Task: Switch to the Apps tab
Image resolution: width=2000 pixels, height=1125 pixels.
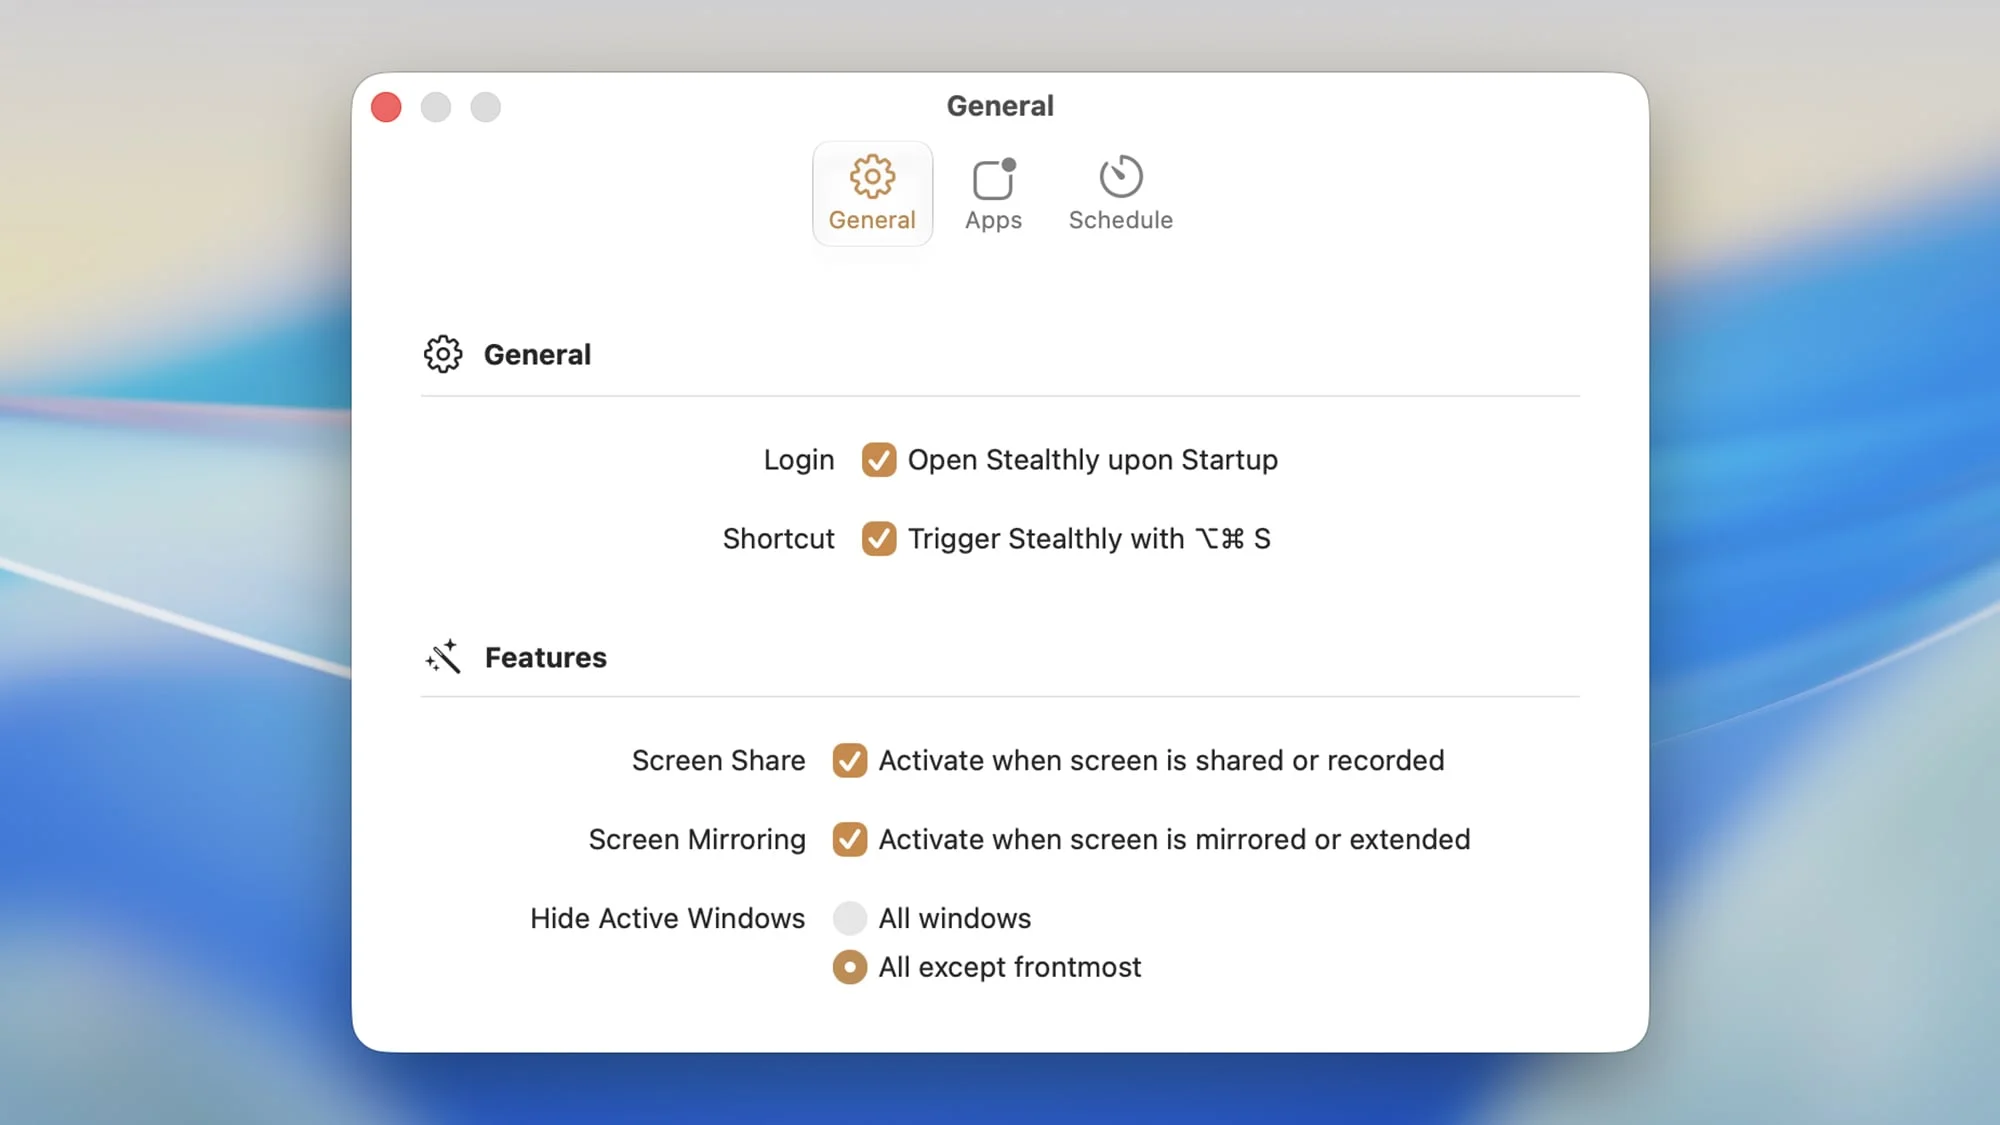Action: [x=993, y=194]
